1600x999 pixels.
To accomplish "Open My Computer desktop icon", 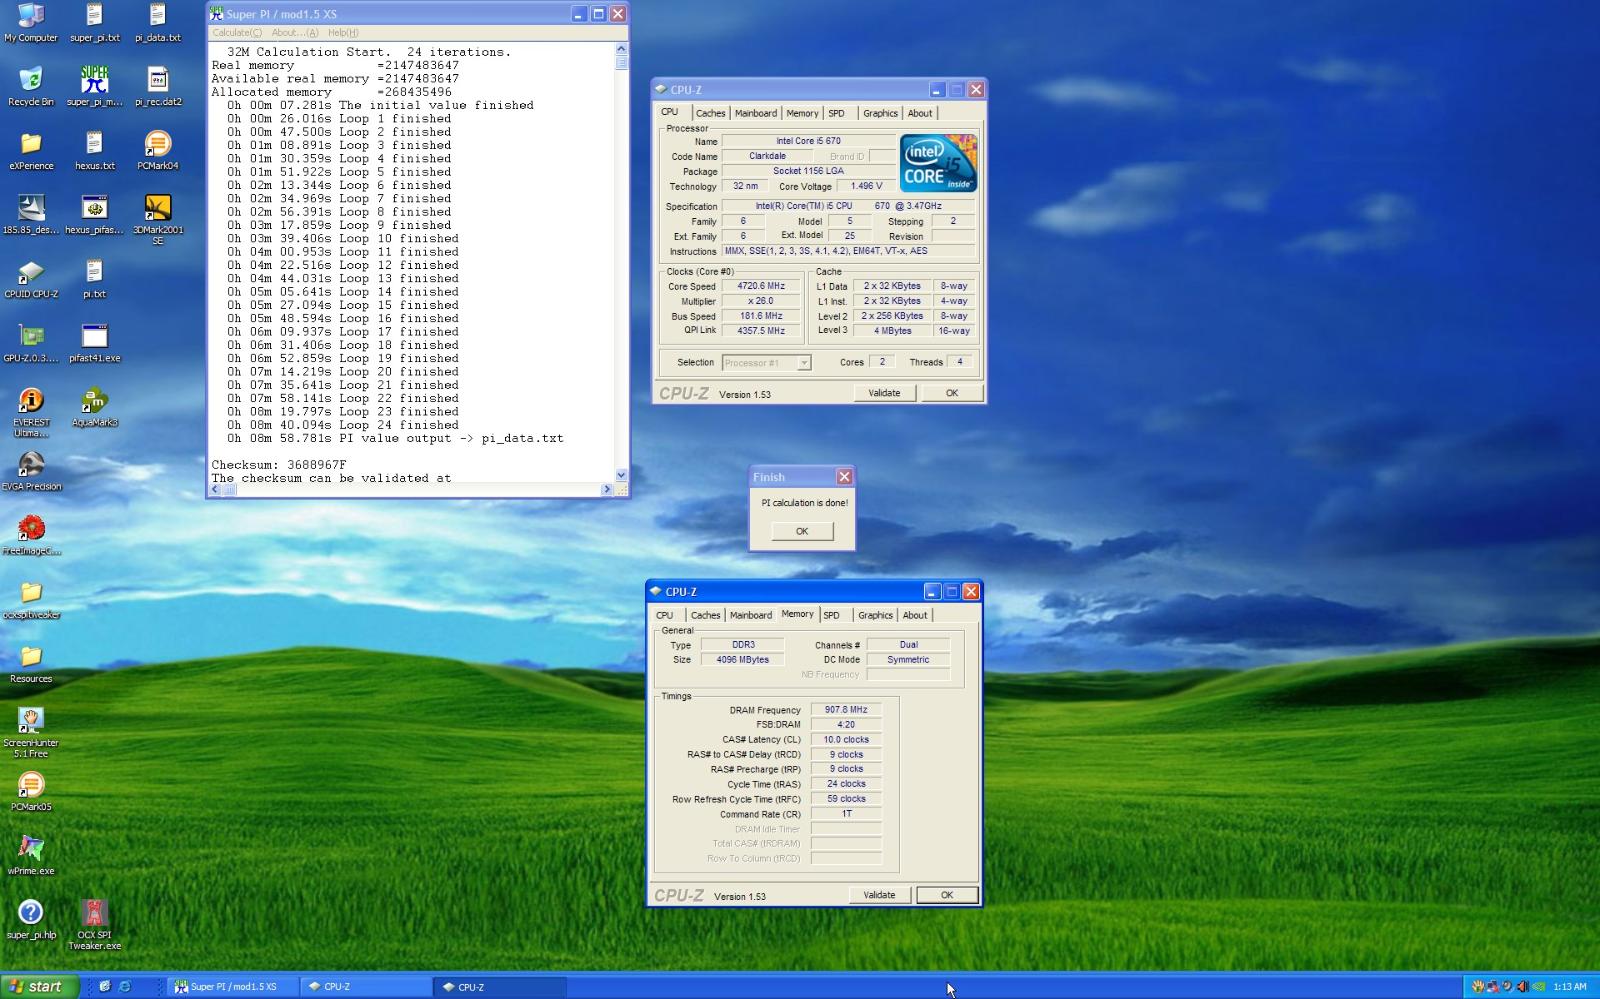I will coord(31,23).
